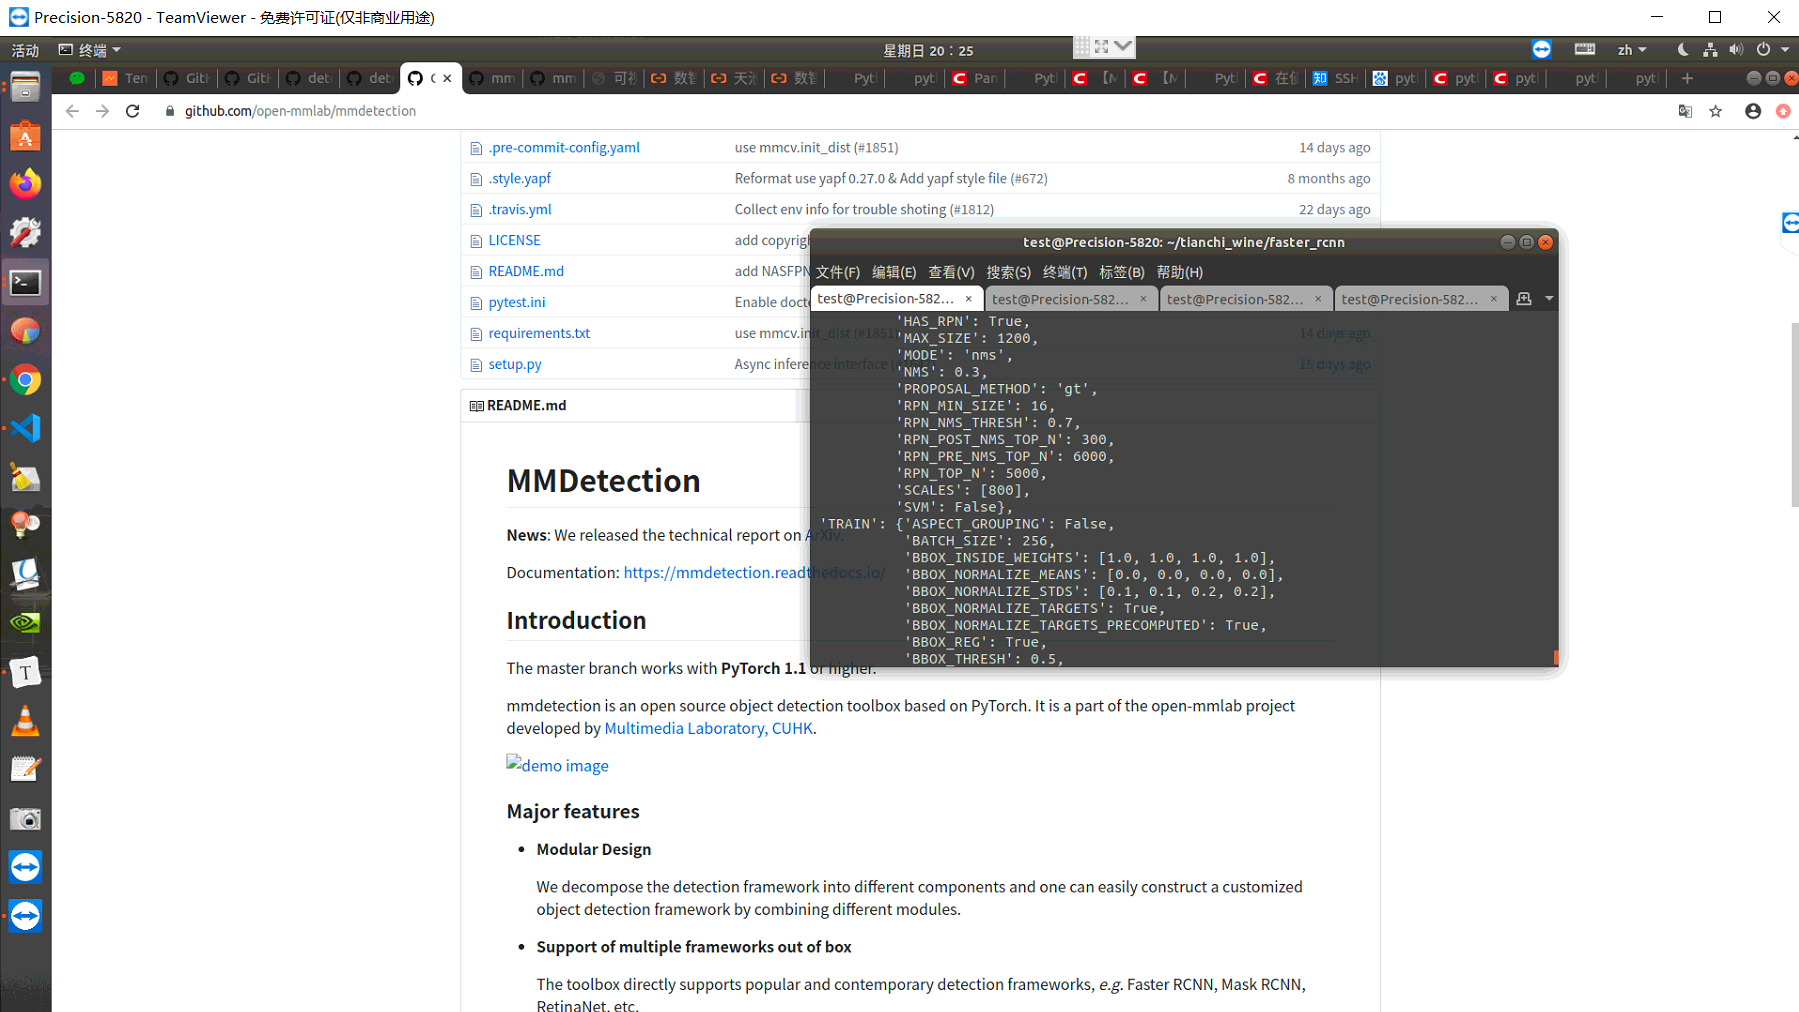This screenshot has width=1799, height=1012.
Task: Open NVIDIA settings from the dock
Action: (x=25, y=623)
